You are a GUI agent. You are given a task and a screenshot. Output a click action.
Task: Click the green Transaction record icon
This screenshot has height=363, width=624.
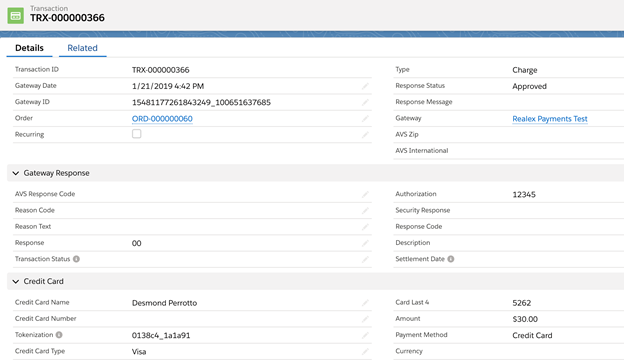click(16, 16)
